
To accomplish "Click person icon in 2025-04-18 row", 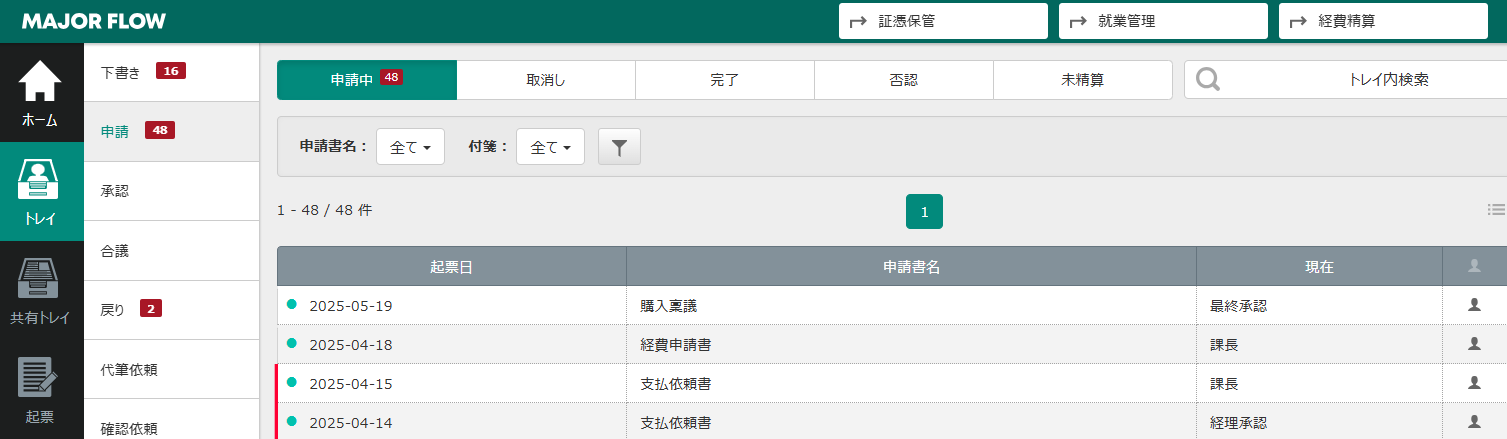I will click(1473, 343).
